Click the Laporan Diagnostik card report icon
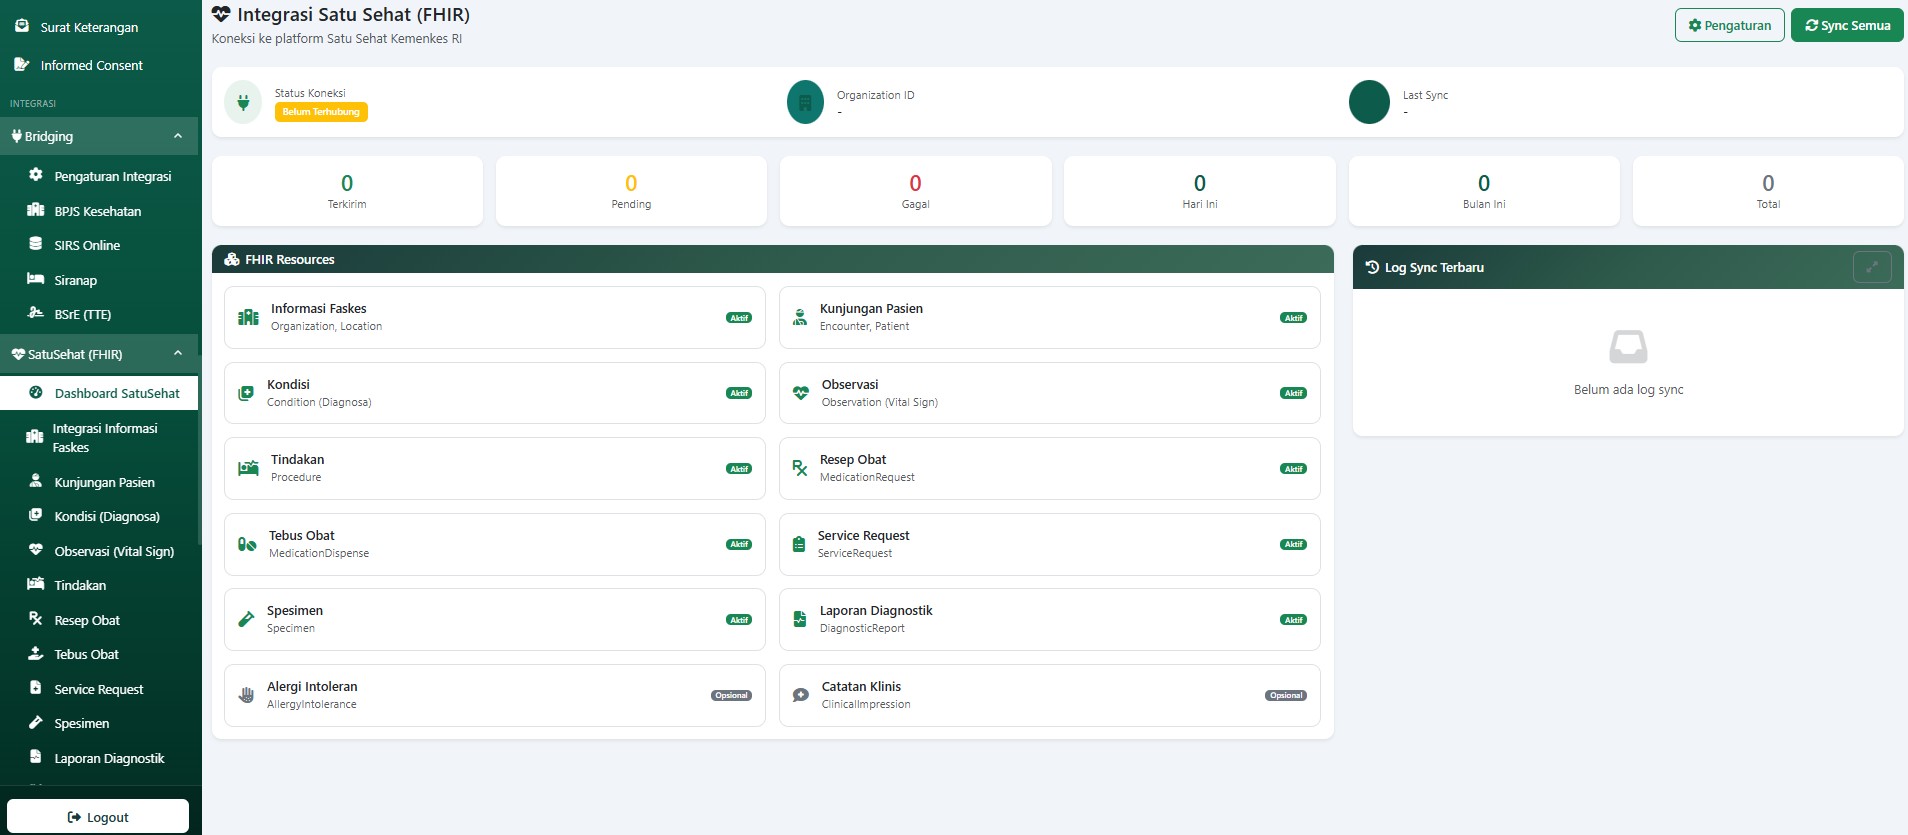 [800, 619]
